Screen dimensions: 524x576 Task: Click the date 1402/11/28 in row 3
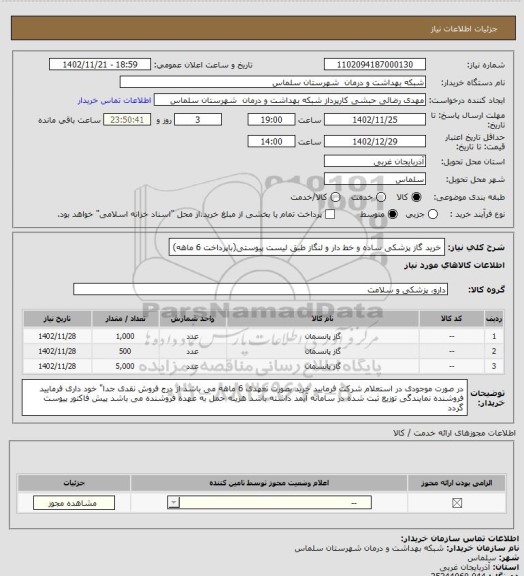[57, 366]
